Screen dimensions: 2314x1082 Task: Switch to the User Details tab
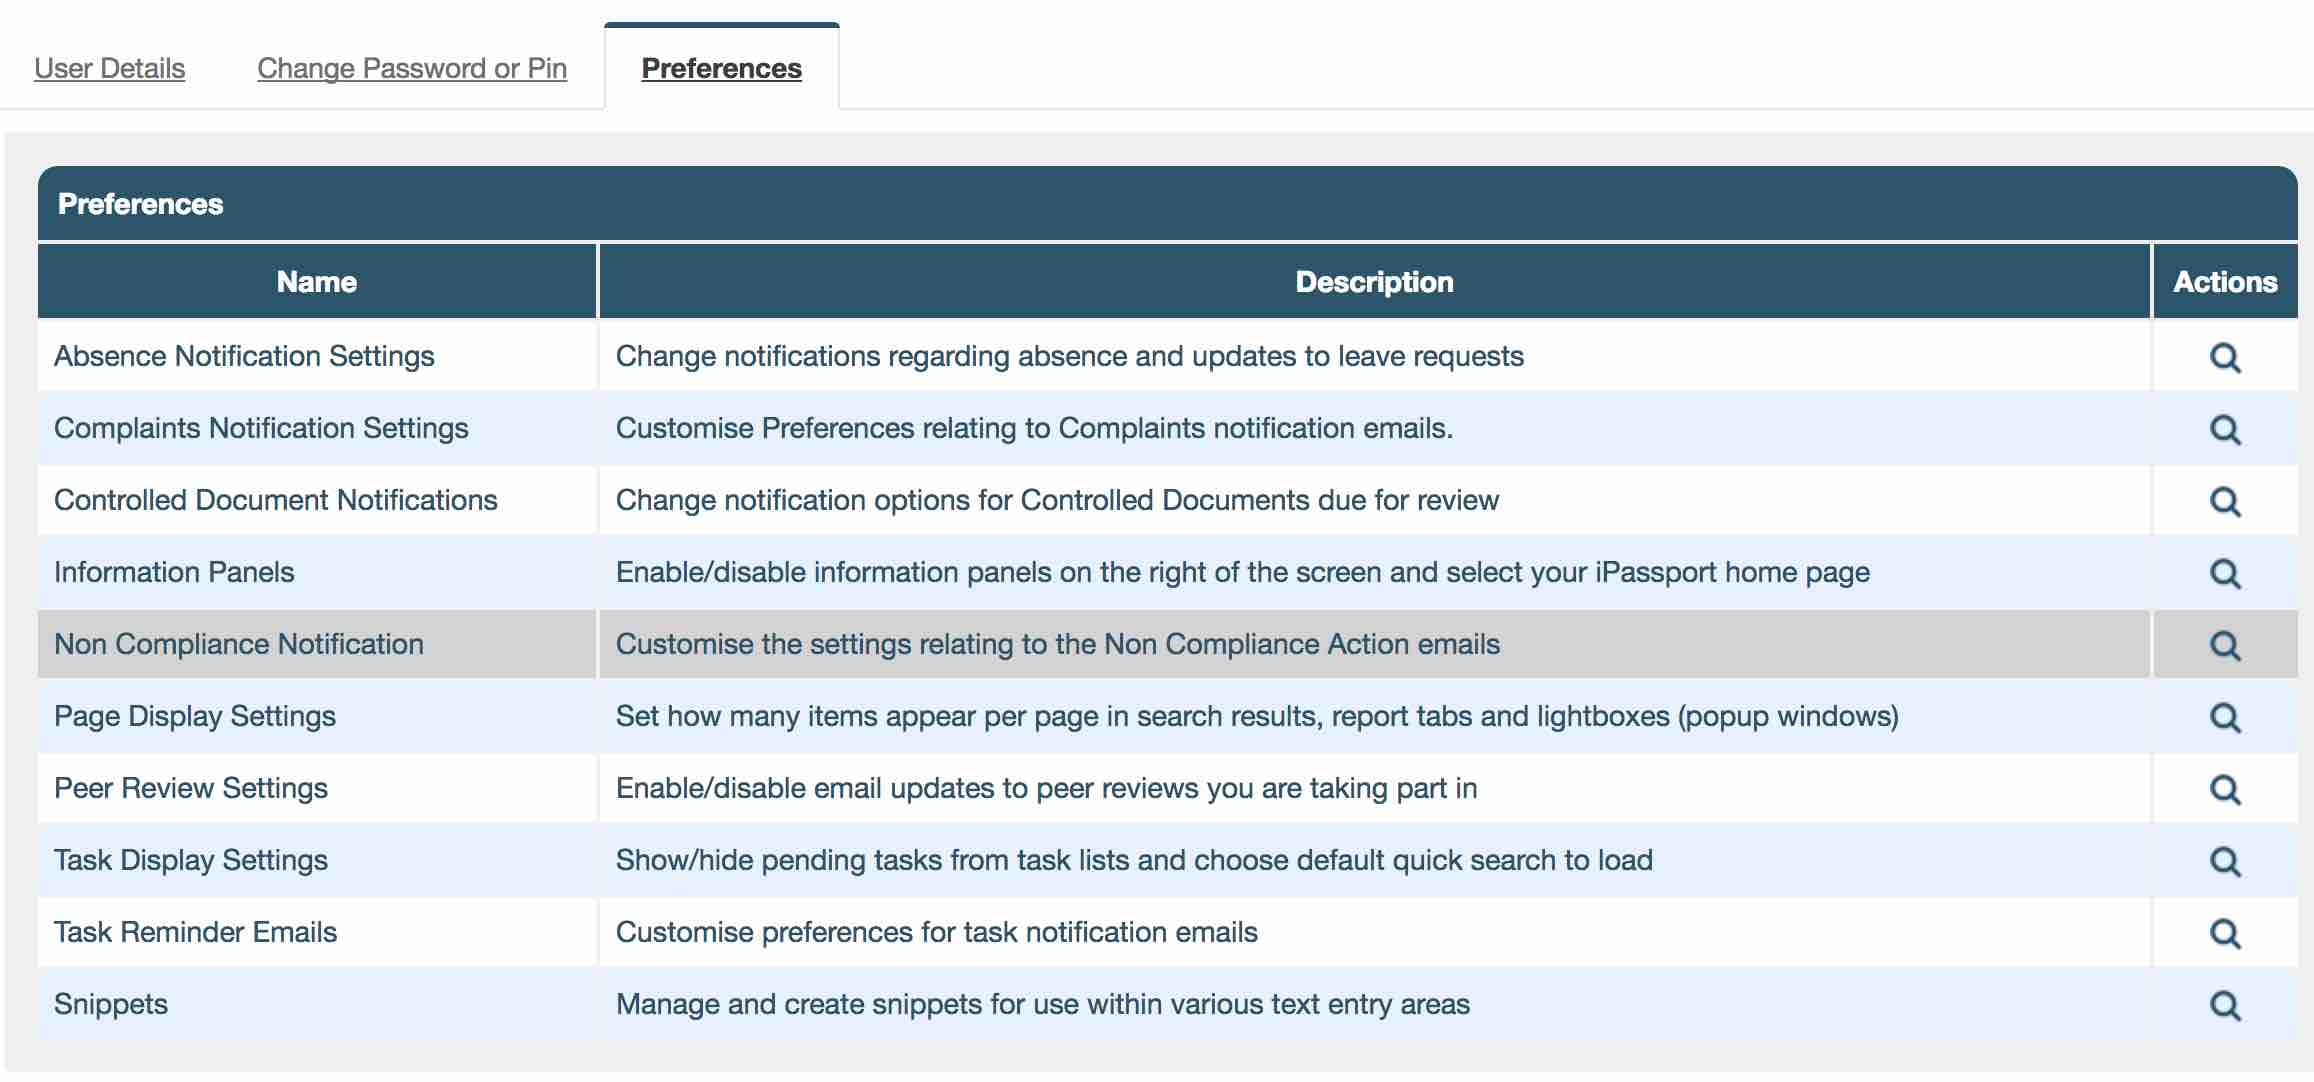click(x=109, y=68)
